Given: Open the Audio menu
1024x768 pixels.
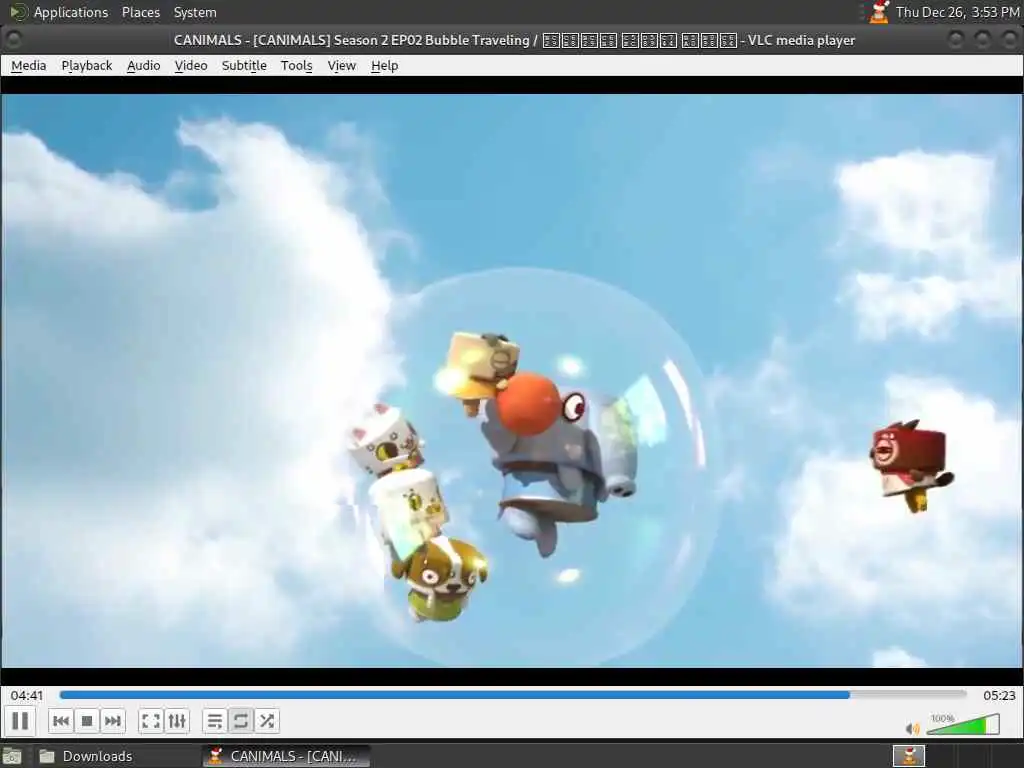Looking at the screenshot, I should [x=144, y=65].
